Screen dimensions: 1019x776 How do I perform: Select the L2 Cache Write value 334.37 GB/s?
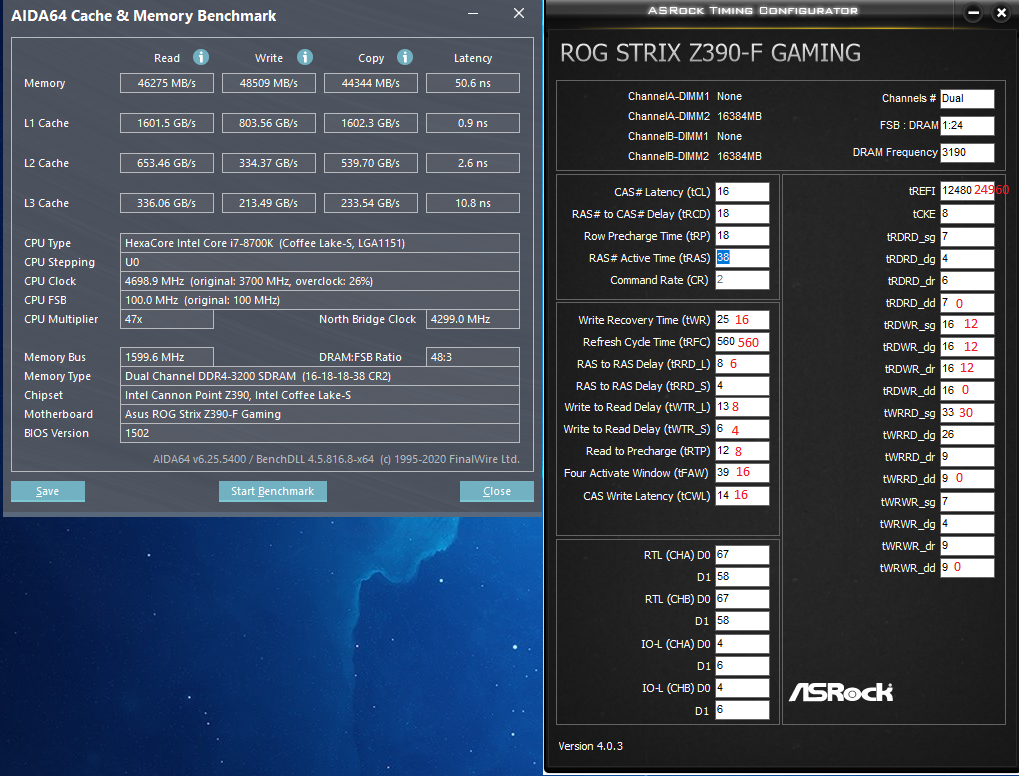268,163
